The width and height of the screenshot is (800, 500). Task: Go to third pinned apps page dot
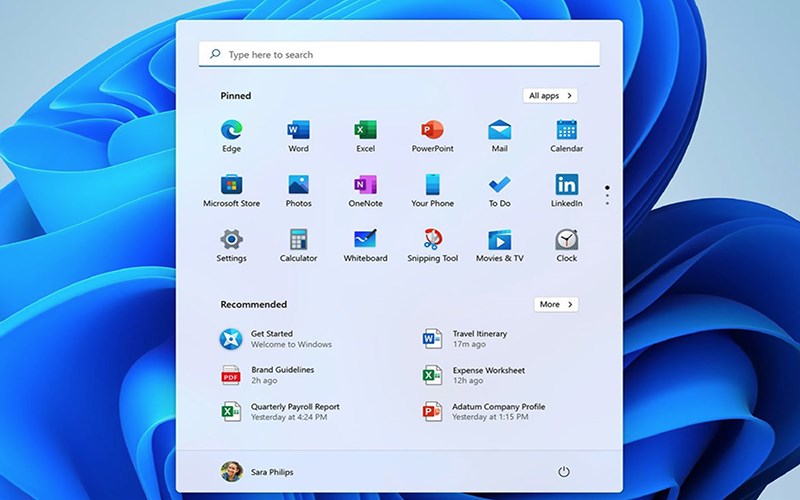(x=607, y=204)
